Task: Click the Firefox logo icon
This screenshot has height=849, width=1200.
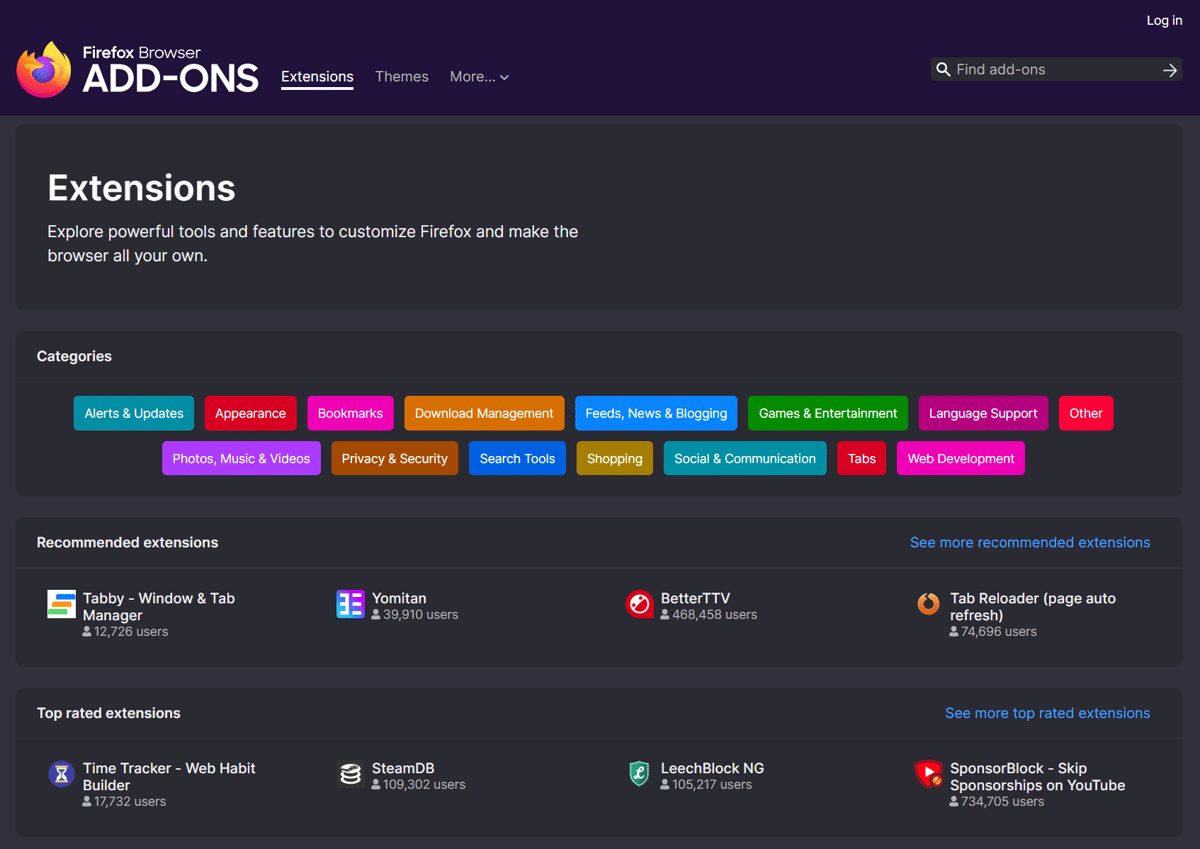Action: (44, 69)
